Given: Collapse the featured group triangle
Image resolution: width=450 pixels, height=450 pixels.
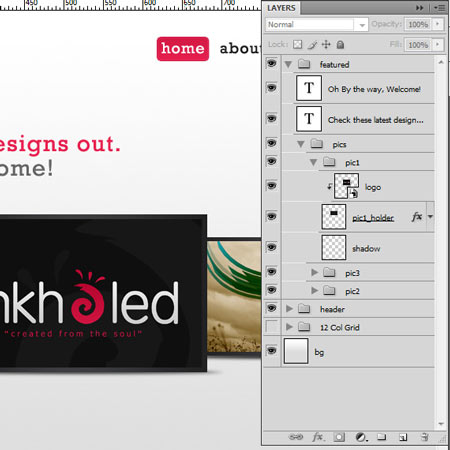Looking at the screenshot, I should tap(288, 64).
